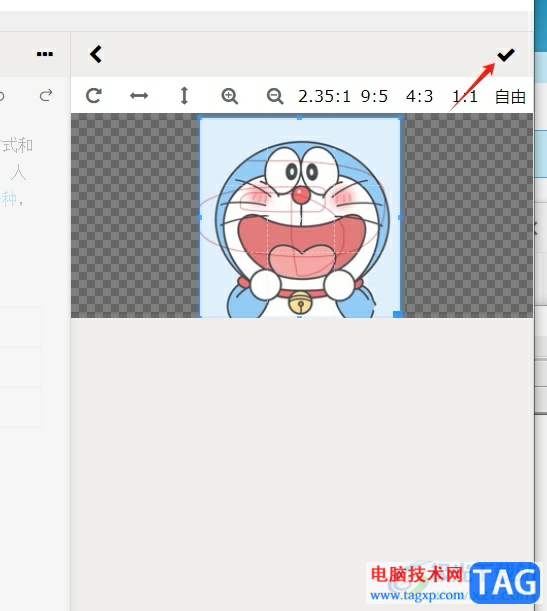
Task: Click the top edge crop handle
Action: 300,117
